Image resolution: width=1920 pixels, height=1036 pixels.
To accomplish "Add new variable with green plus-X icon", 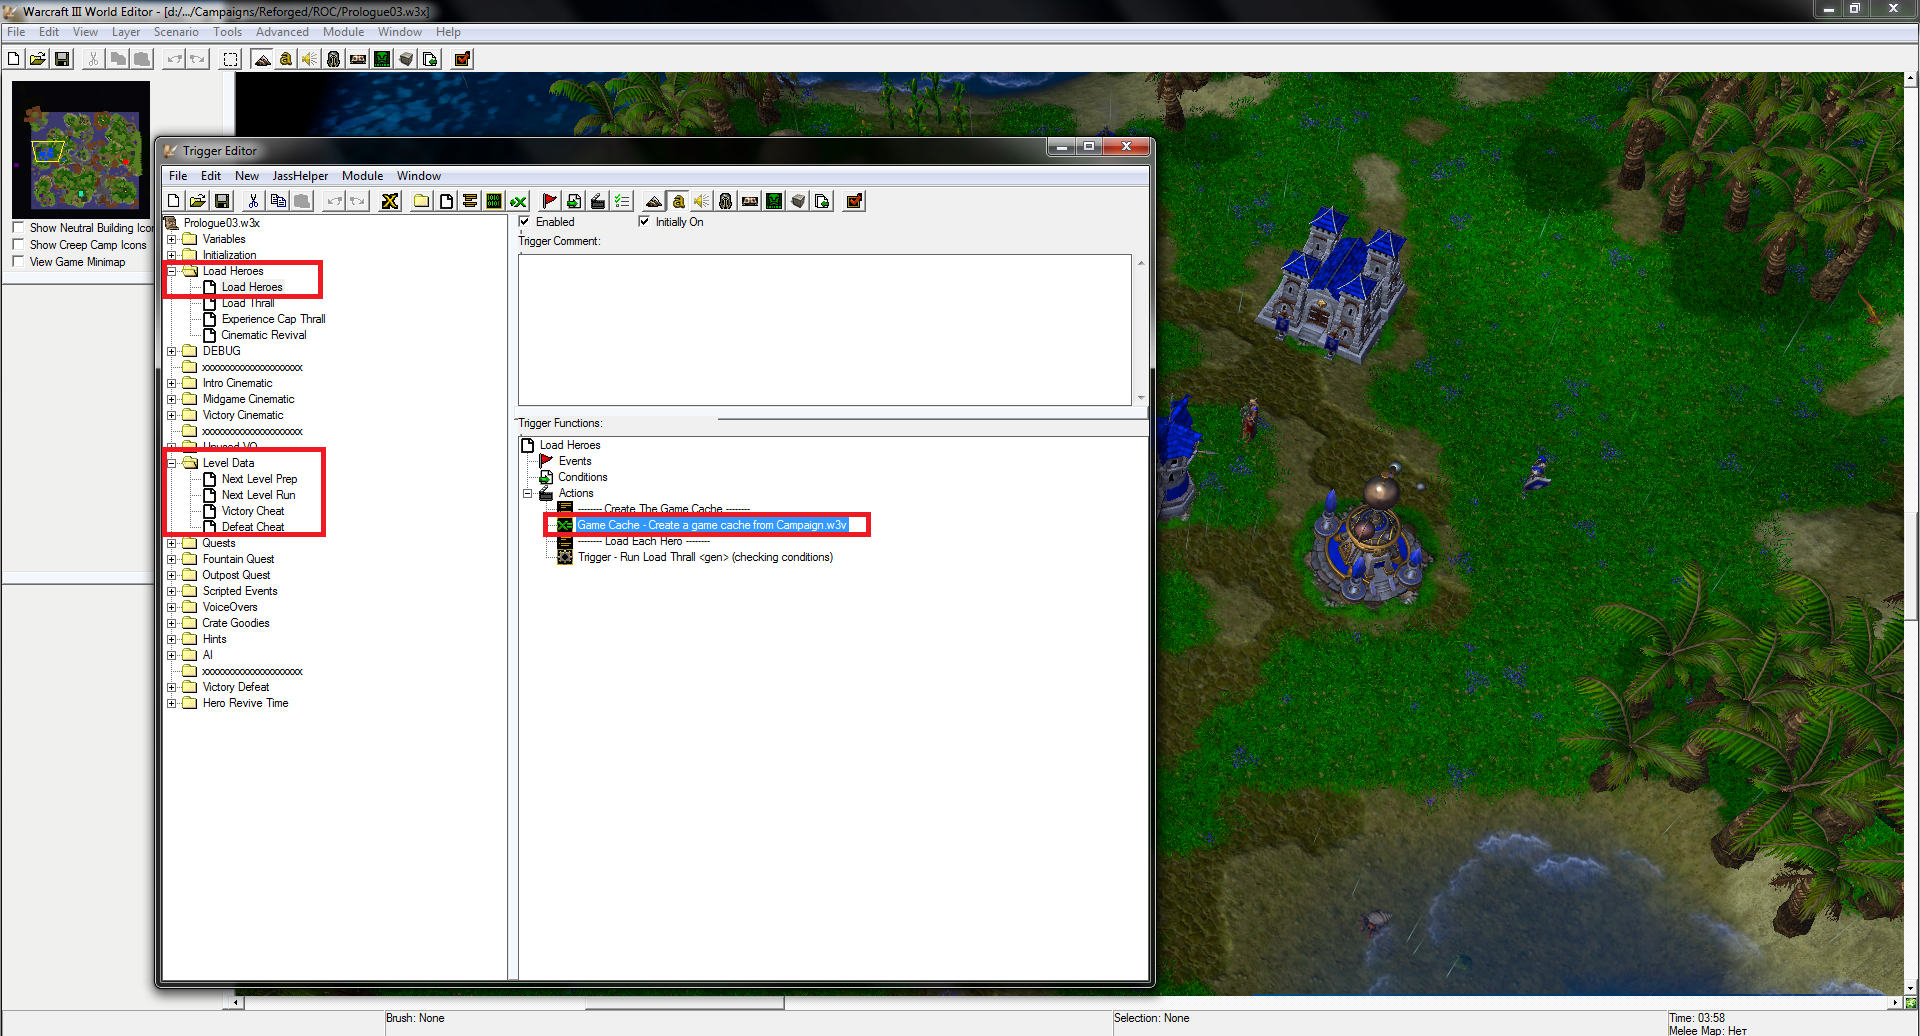I will 518,201.
